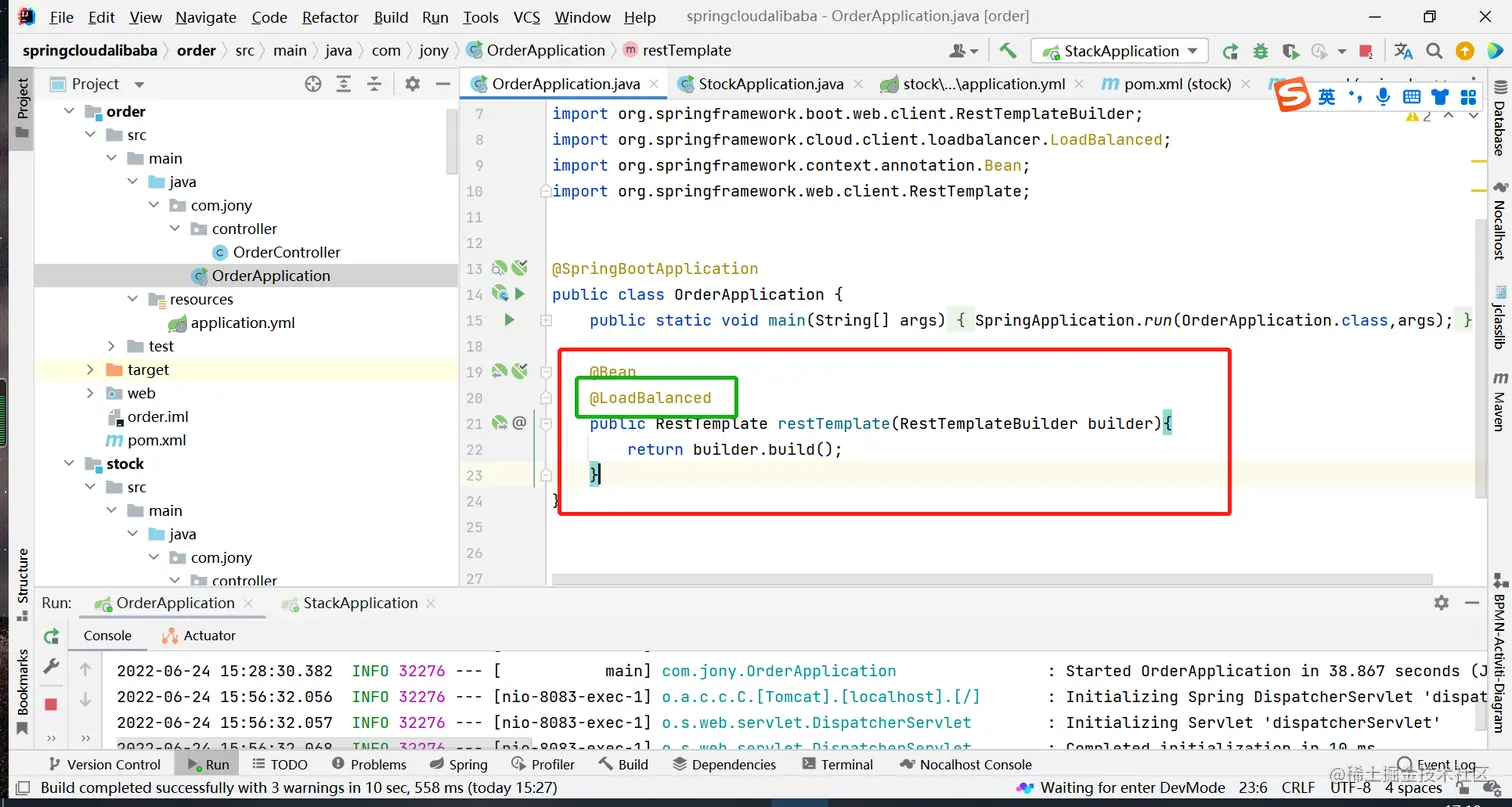Build the project with the hammer icon
The width and height of the screenshot is (1512, 807).
coord(1008,51)
